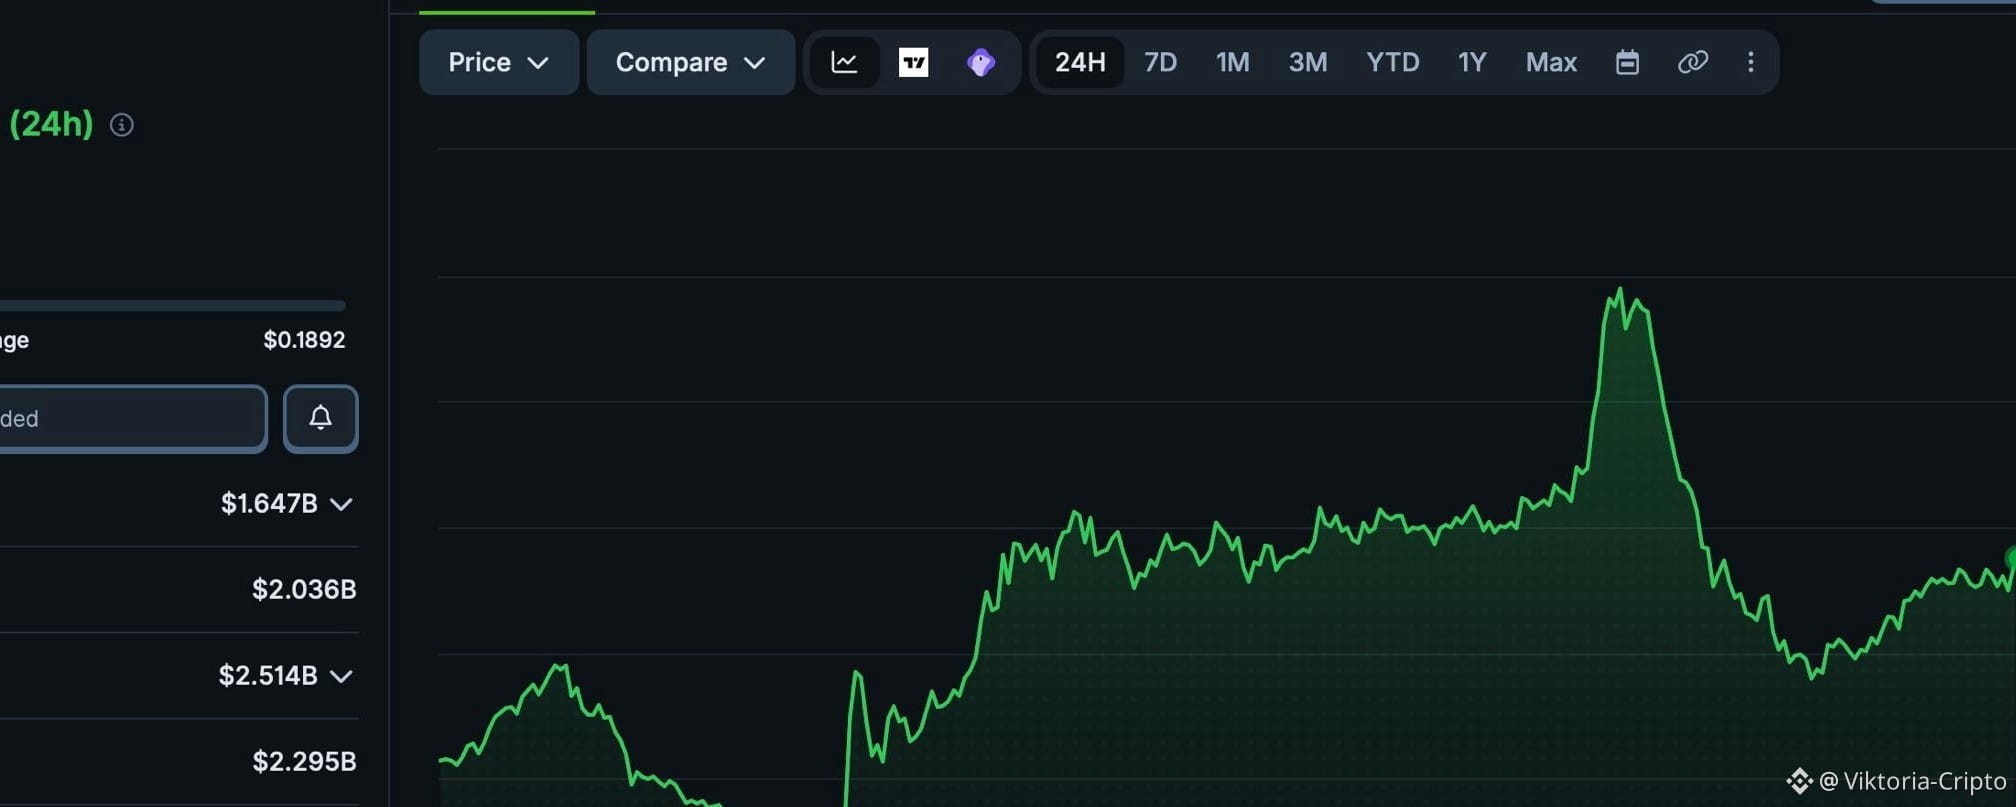Expand the $2.514B row chevron
The width and height of the screenshot is (2016, 807).
click(x=341, y=676)
